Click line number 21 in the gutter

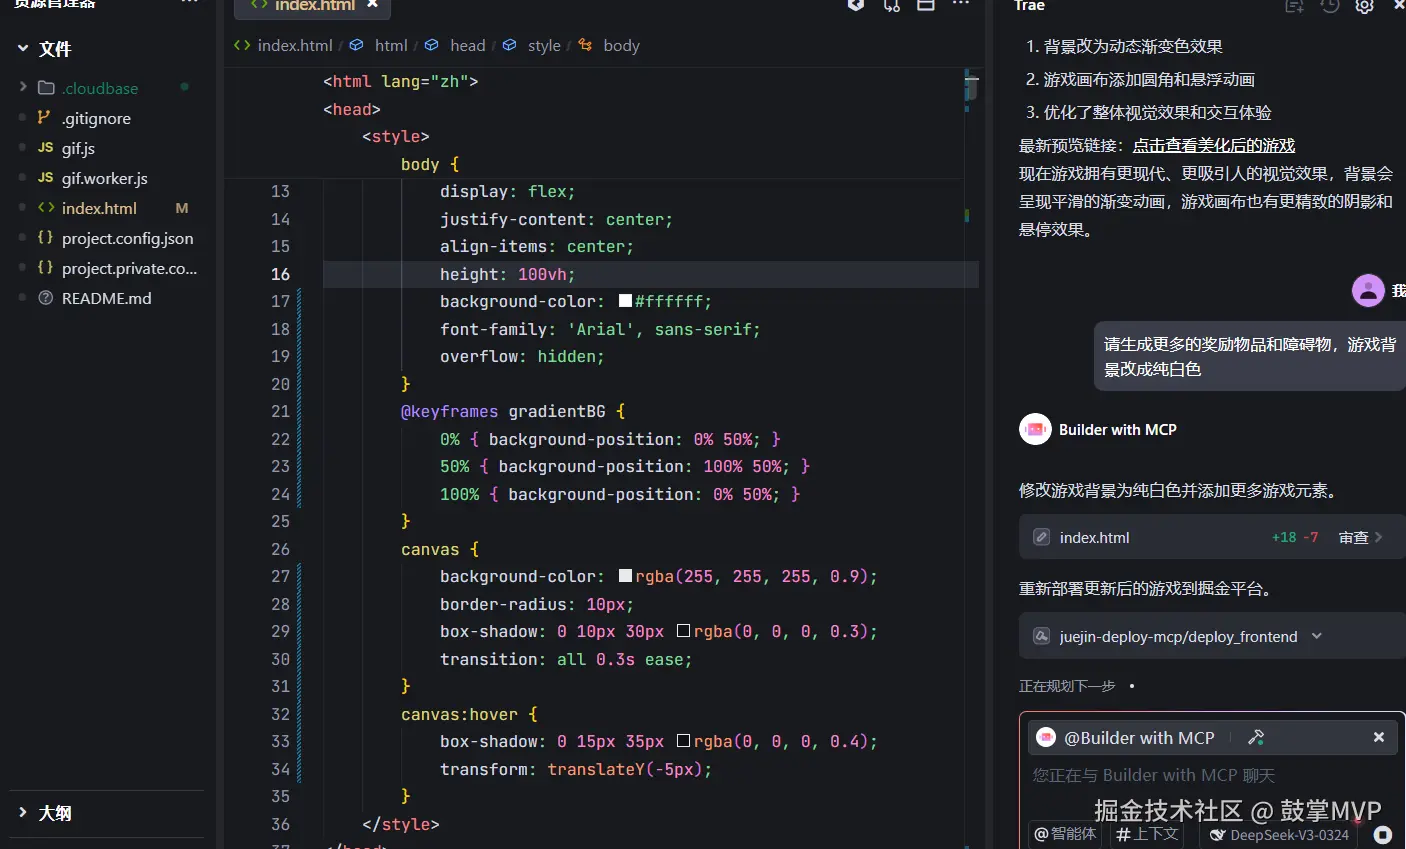(280, 411)
